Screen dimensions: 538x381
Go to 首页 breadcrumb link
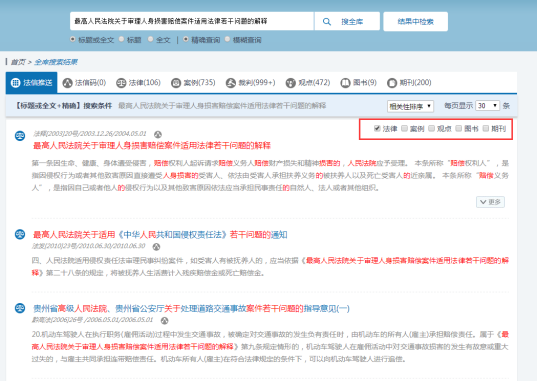click(18, 62)
